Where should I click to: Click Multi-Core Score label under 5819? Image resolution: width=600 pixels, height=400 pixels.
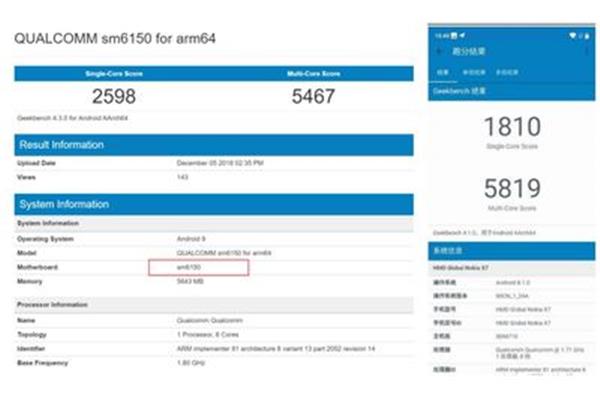pos(512,208)
